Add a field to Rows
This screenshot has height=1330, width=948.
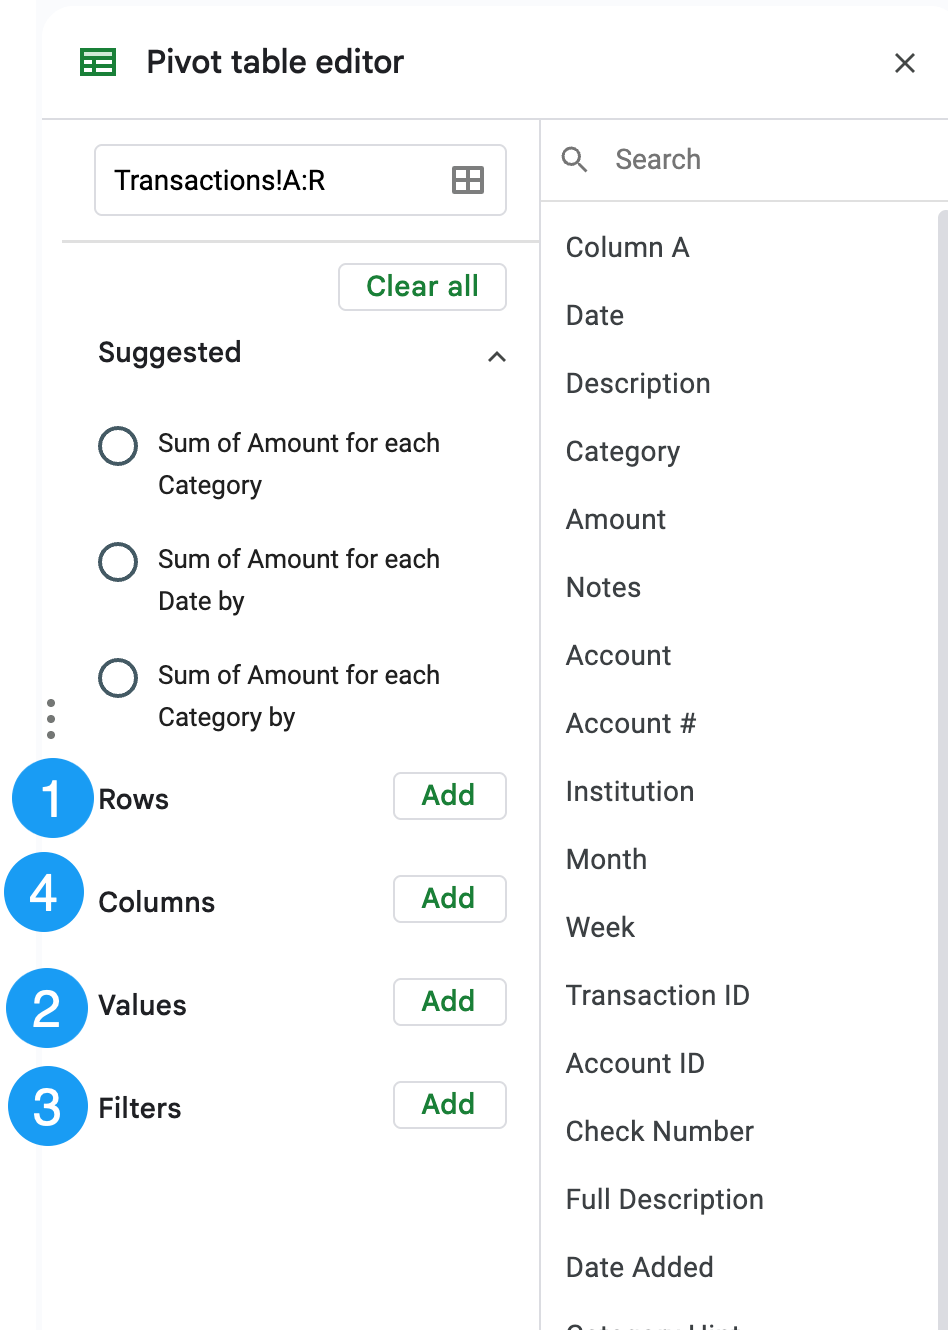(x=449, y=796)
